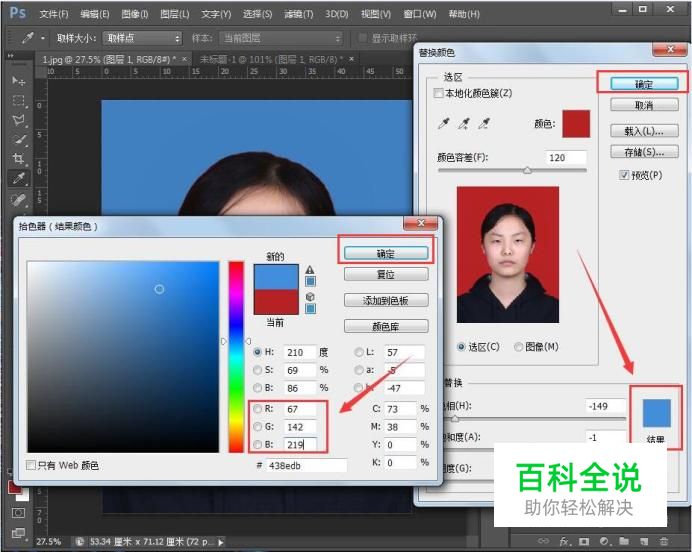The height and width of the screenshot is (552, 692).
Task: Click the Delete Layer trash icon
Action: [663, 541]
